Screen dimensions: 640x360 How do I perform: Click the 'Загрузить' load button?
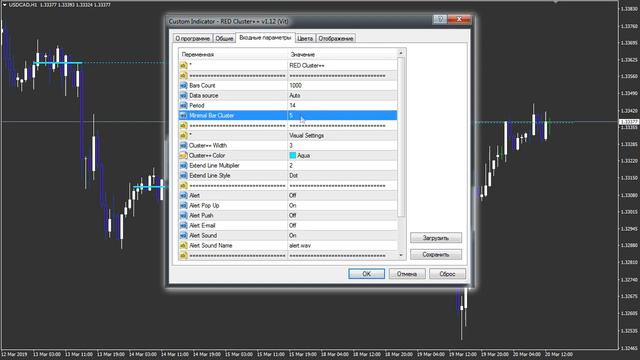tap(436, 238)
